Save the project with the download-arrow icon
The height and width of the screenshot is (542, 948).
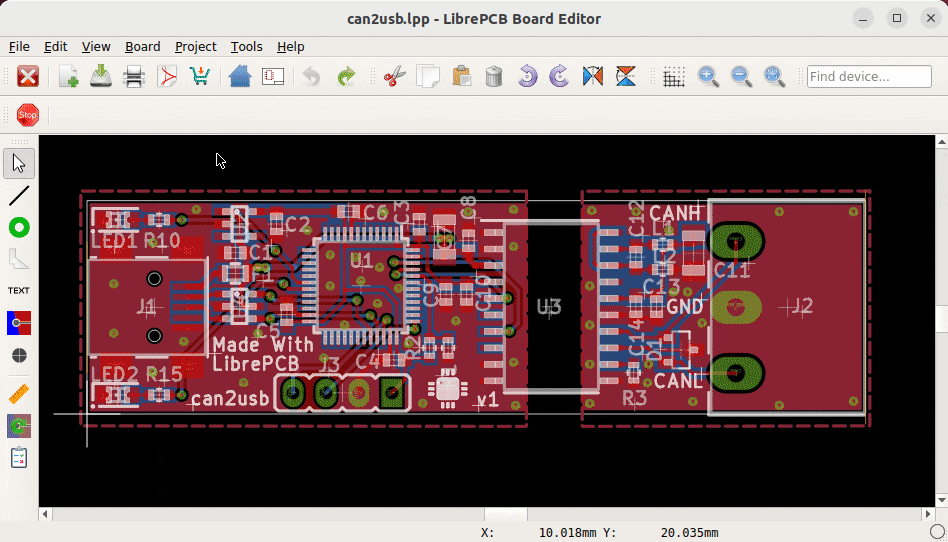tap(102, 76)
